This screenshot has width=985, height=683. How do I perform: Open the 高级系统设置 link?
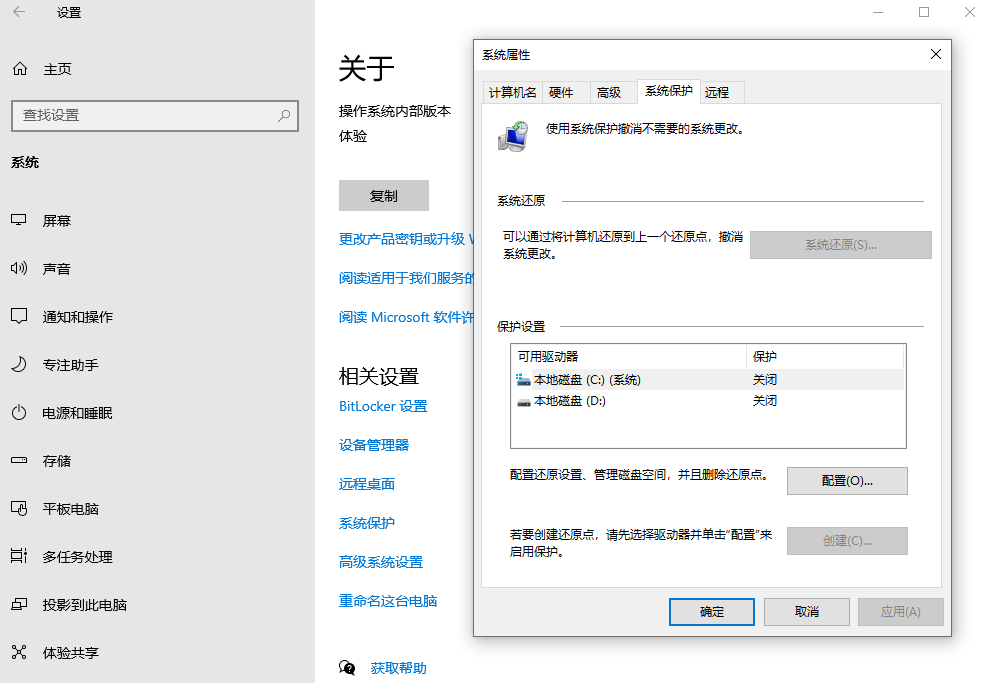coord(381,562)
